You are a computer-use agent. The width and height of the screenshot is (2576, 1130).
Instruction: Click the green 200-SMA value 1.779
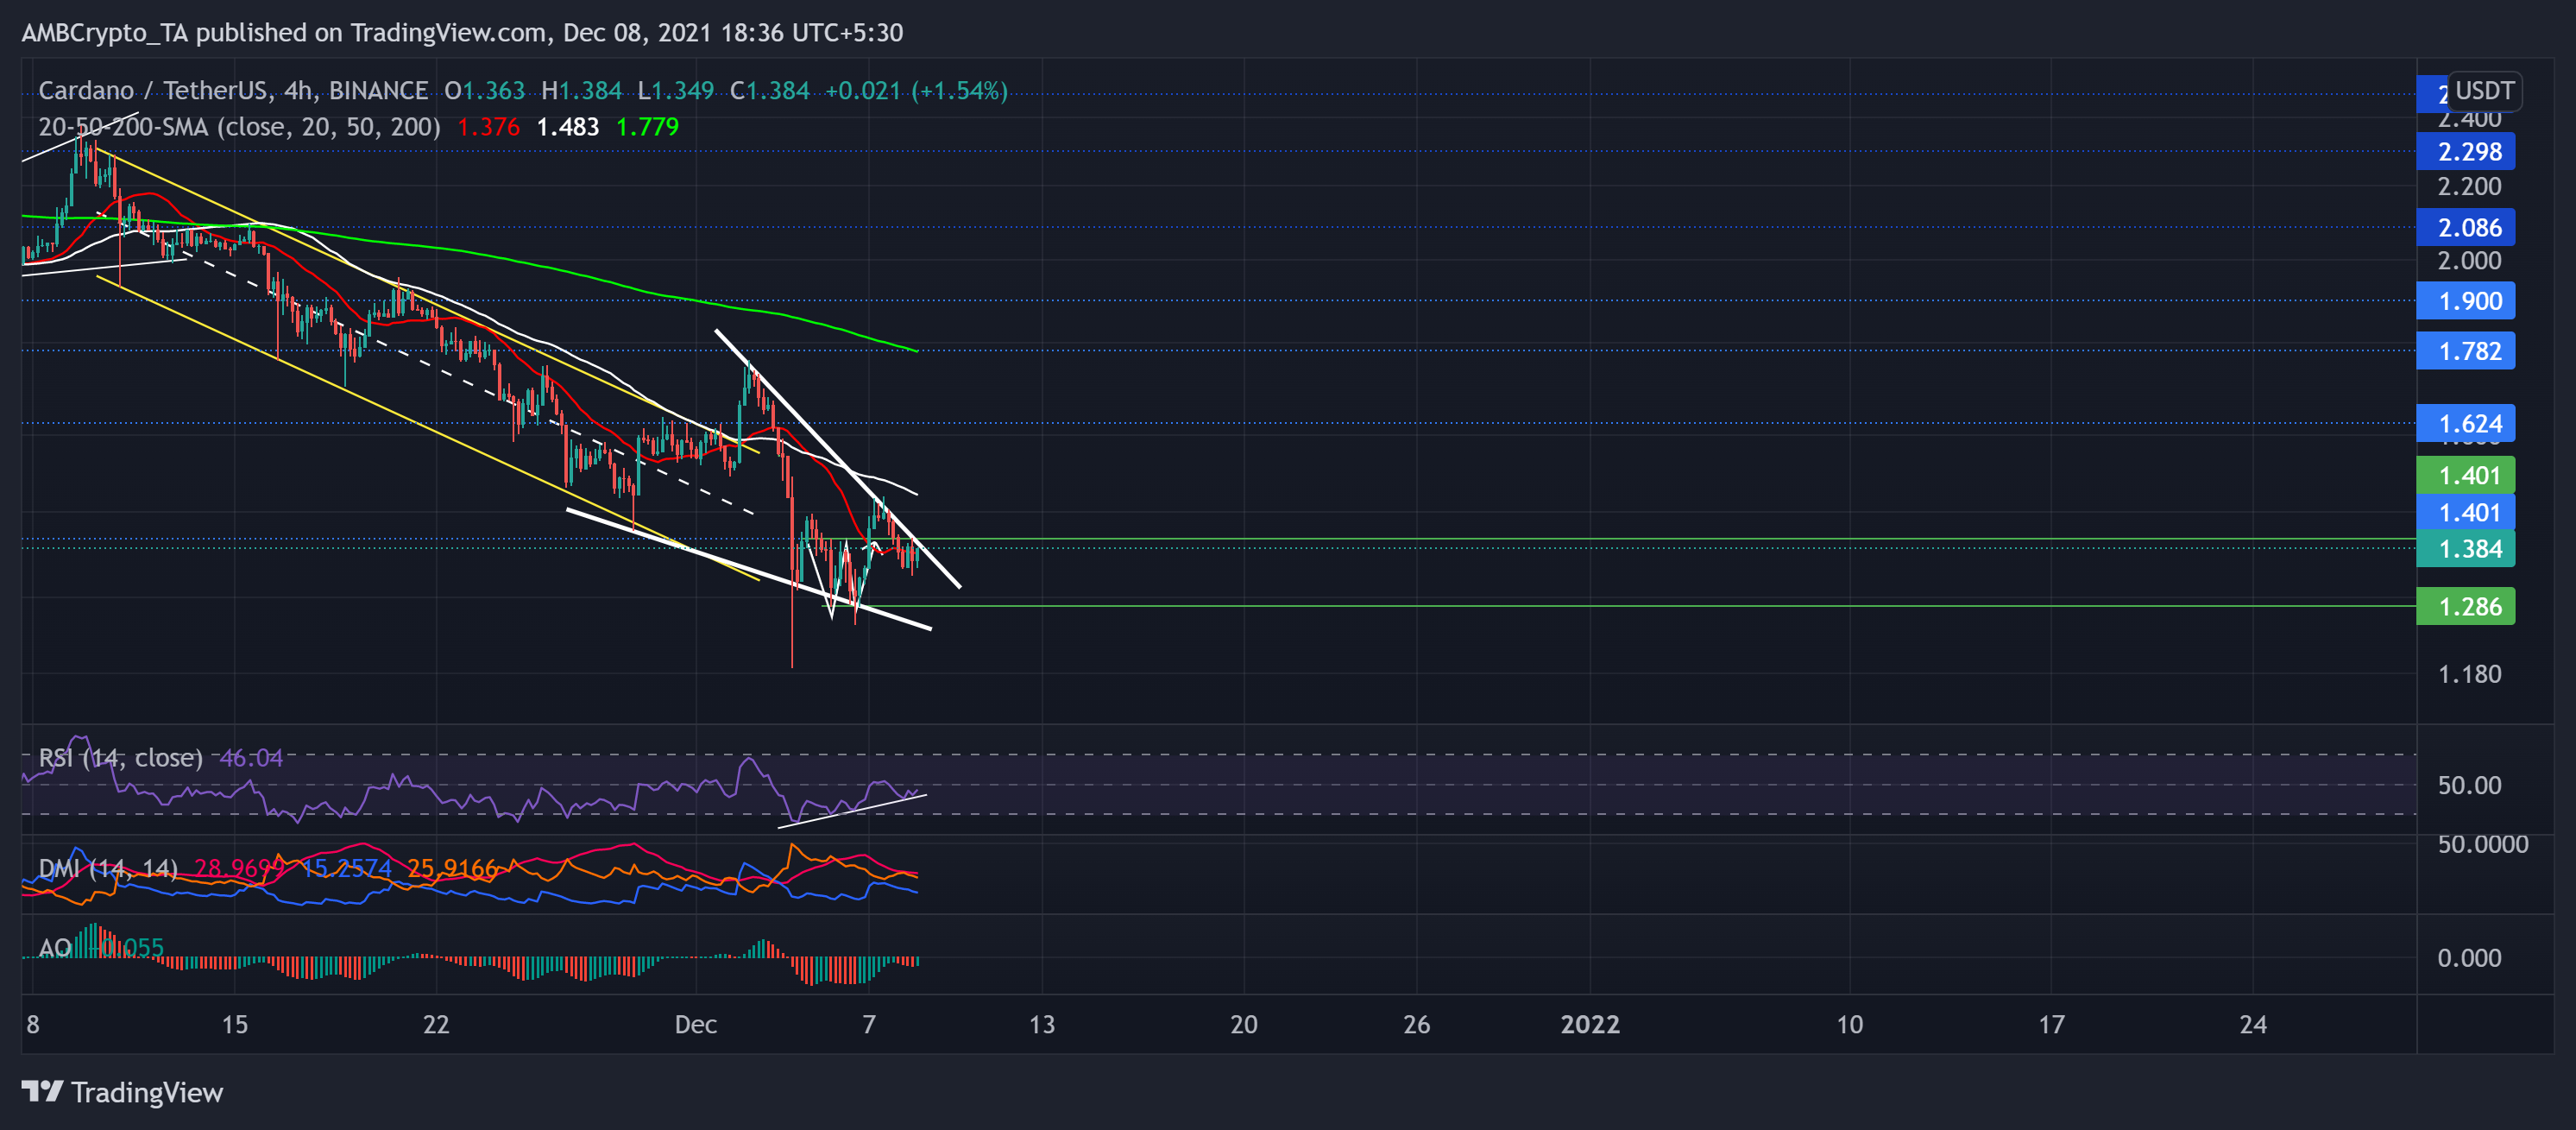pyautogui.click(x=647, y=127)
